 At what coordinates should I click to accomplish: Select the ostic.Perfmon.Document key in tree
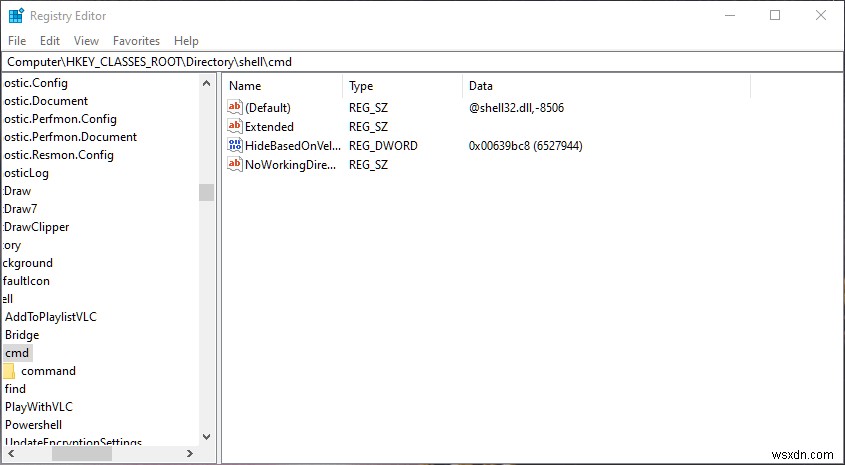point(70,137)
